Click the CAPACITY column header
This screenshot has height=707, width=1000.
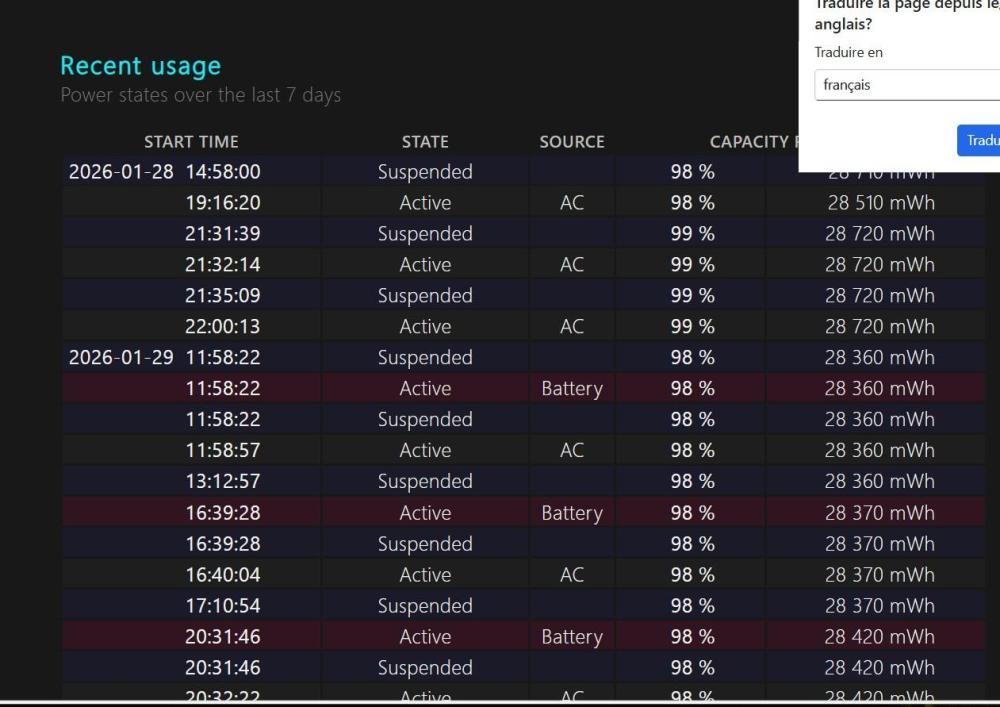click(750, 142)
